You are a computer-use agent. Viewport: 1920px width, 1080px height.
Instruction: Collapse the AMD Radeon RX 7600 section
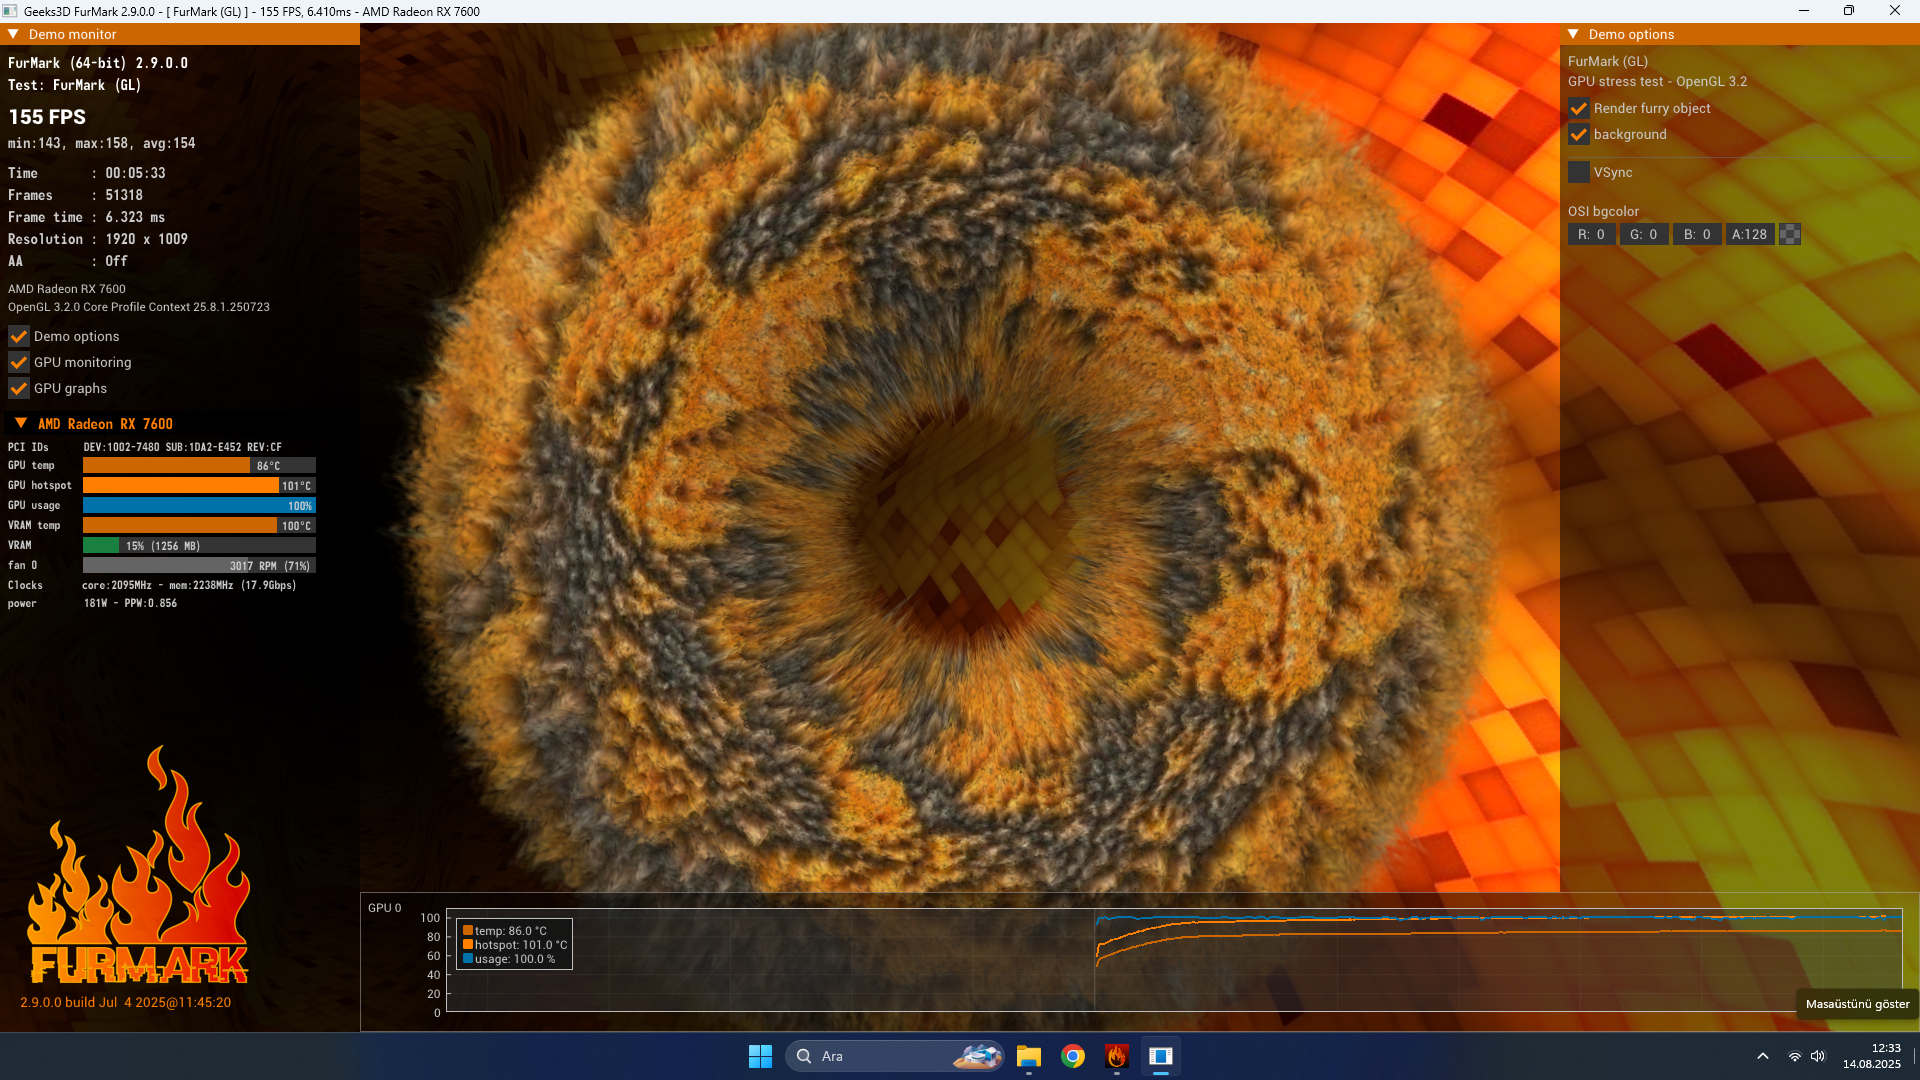pyautogui.click(x=21, y=423)
